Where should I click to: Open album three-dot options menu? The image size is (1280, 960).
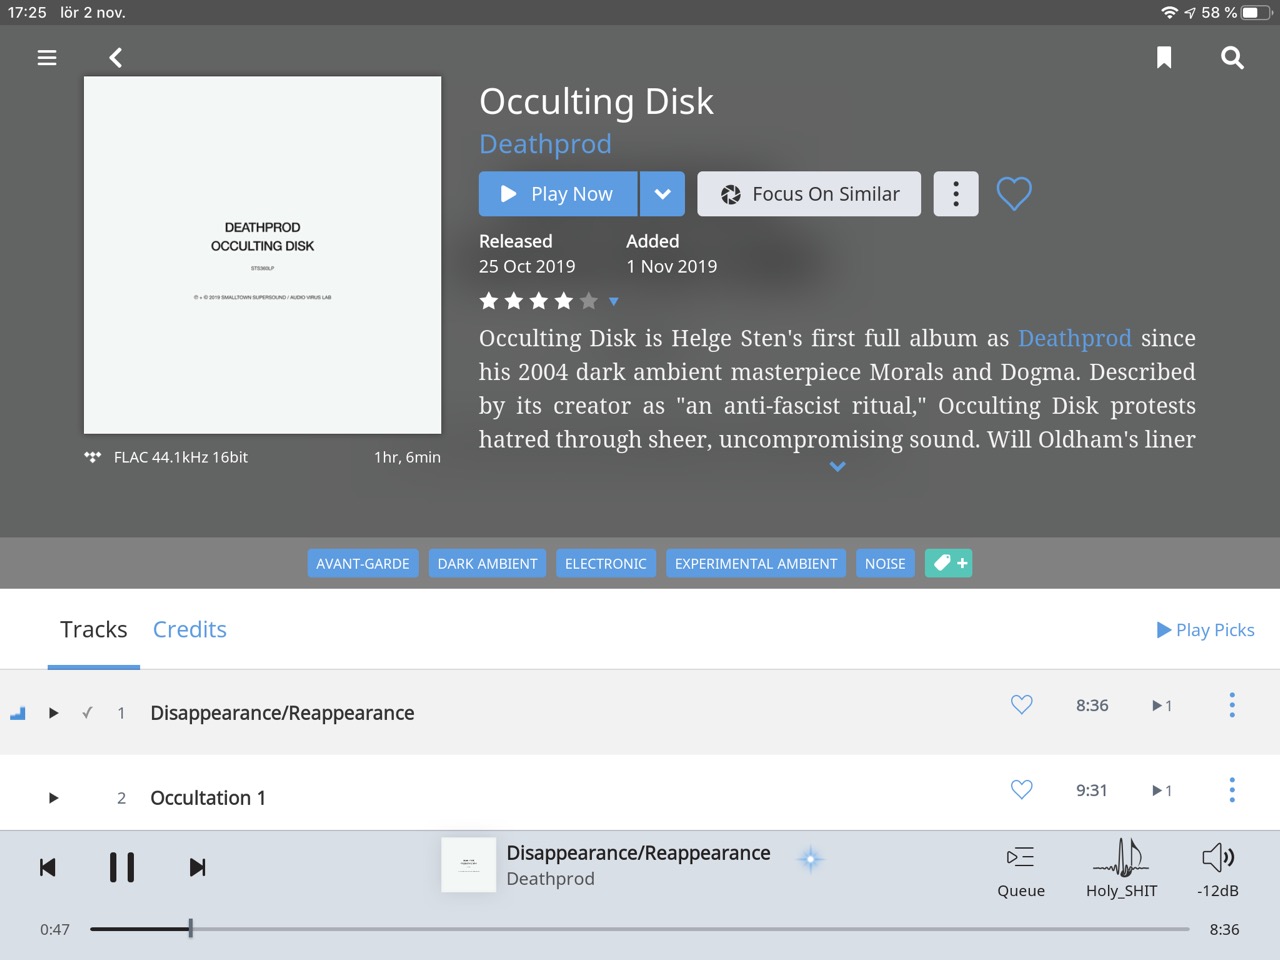[x=956, y=194]
